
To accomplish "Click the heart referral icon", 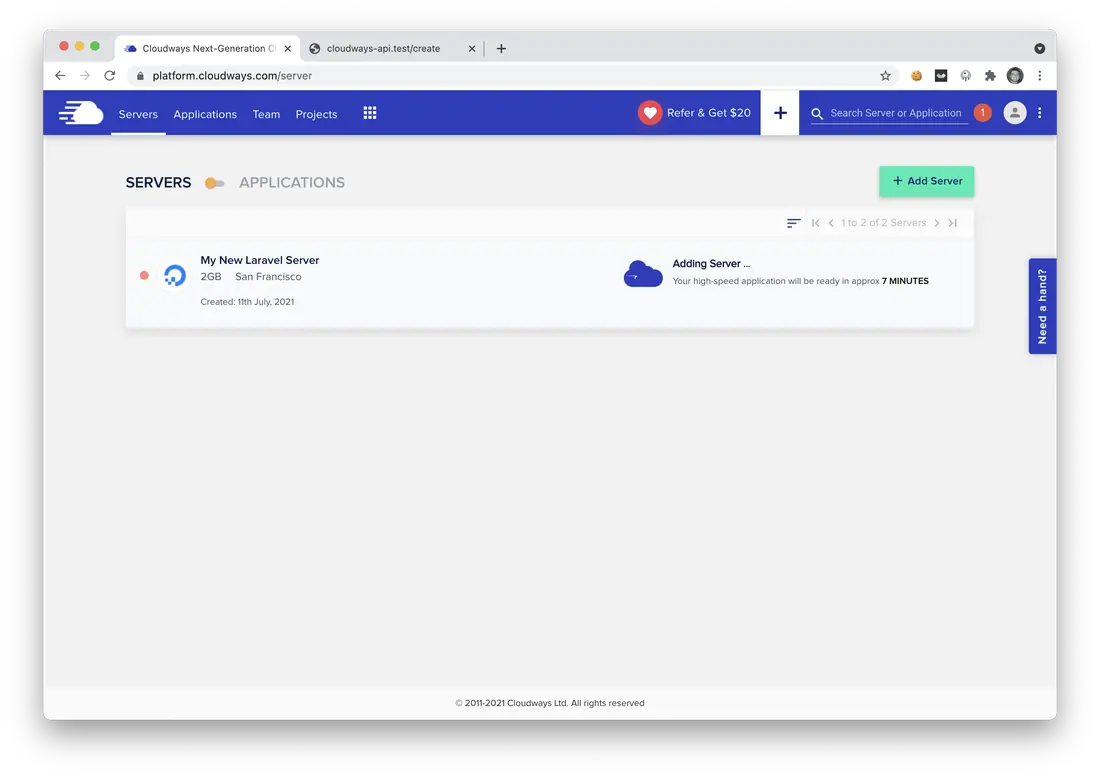I will pyautogui.click(x=650, y=113).
